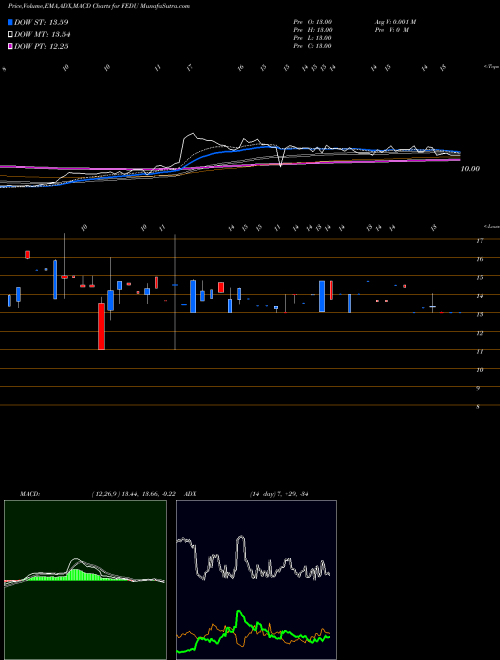Click the MACD values (12,26,9) 13.44, 13.66, -0.22
This screenshot has width=500, height=660.
pyautogui.click(x=136, y=494)
